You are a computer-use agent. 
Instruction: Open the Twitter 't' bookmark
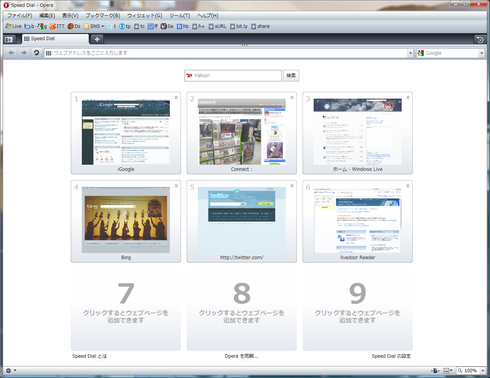click(112, 26)
